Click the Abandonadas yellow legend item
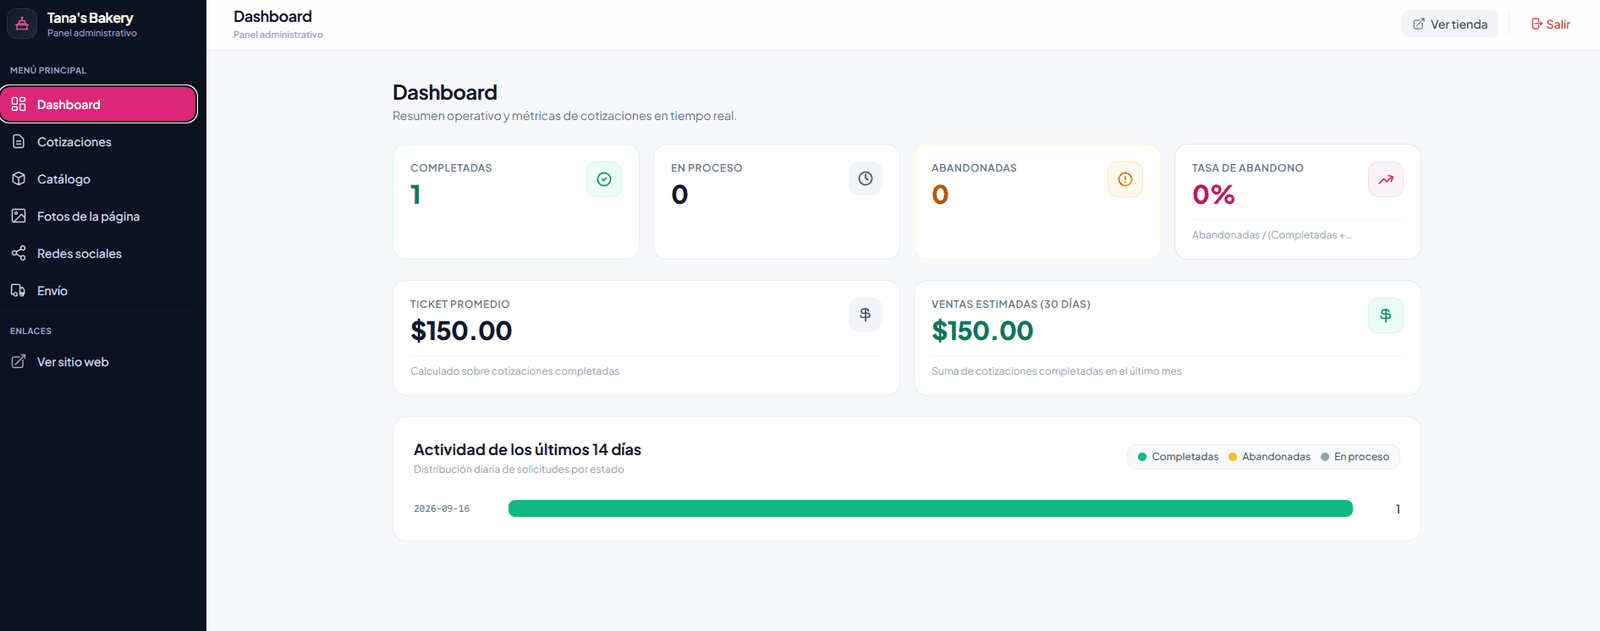Screen dimensions: 1600x631 tap(1269, 457)
